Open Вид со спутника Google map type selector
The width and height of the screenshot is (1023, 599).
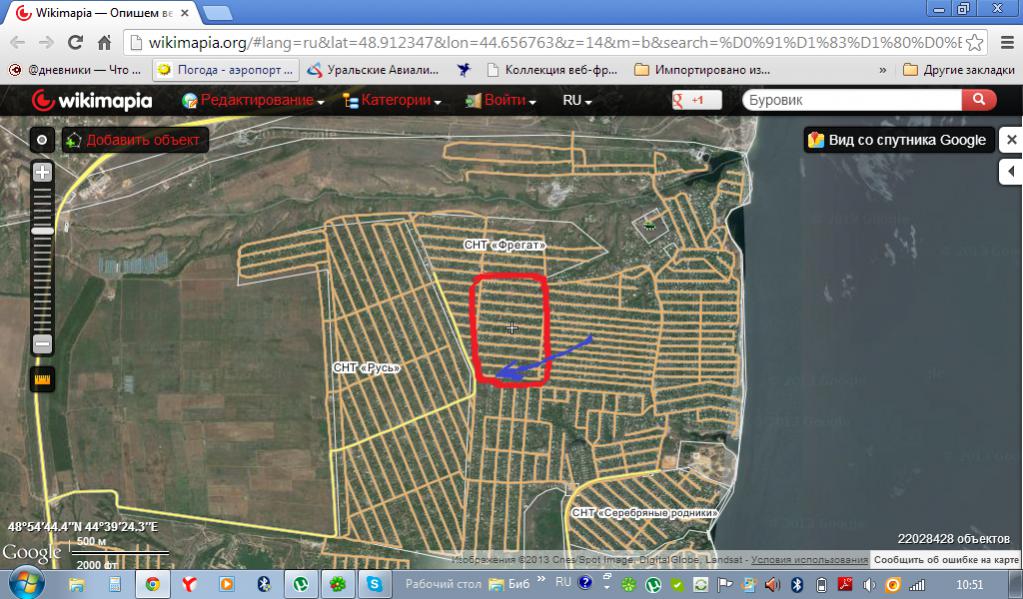(899, 140)
